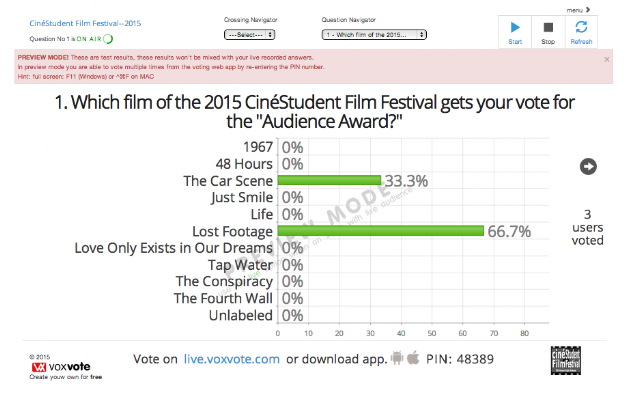Refresh the voting results

coord(581,32)
